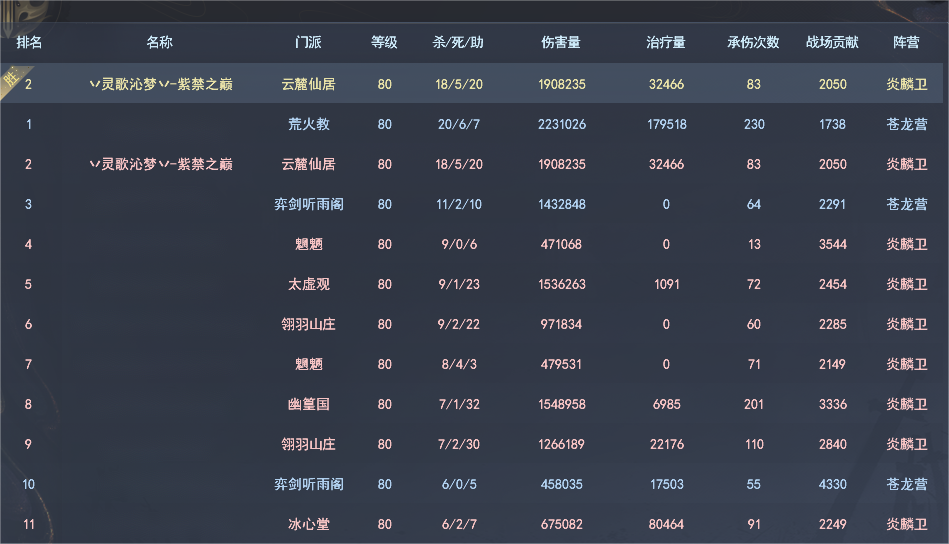Click 苍龙营 faction in rank 1 row
Viewport: 949px width, 544px height.
(907, 124)
